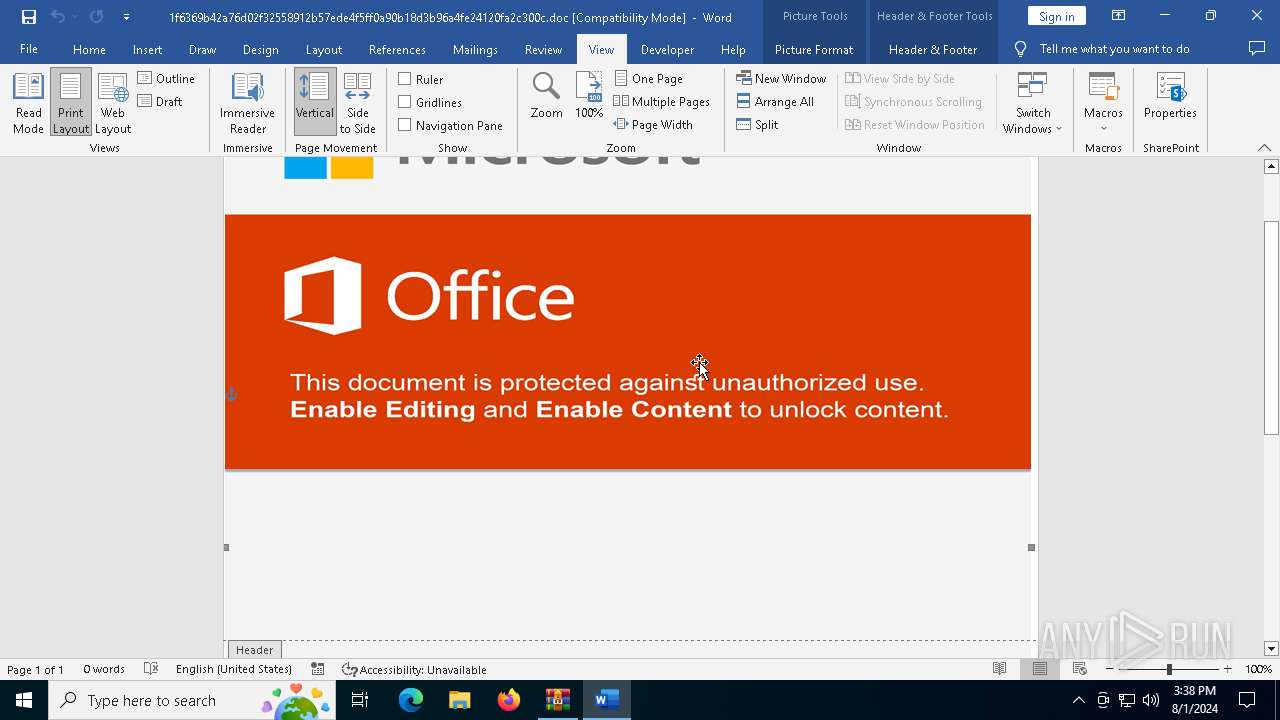Open the References tab
Image resolution: width=1280 pixels, height=720 pixels.
[x=397, y=49]
